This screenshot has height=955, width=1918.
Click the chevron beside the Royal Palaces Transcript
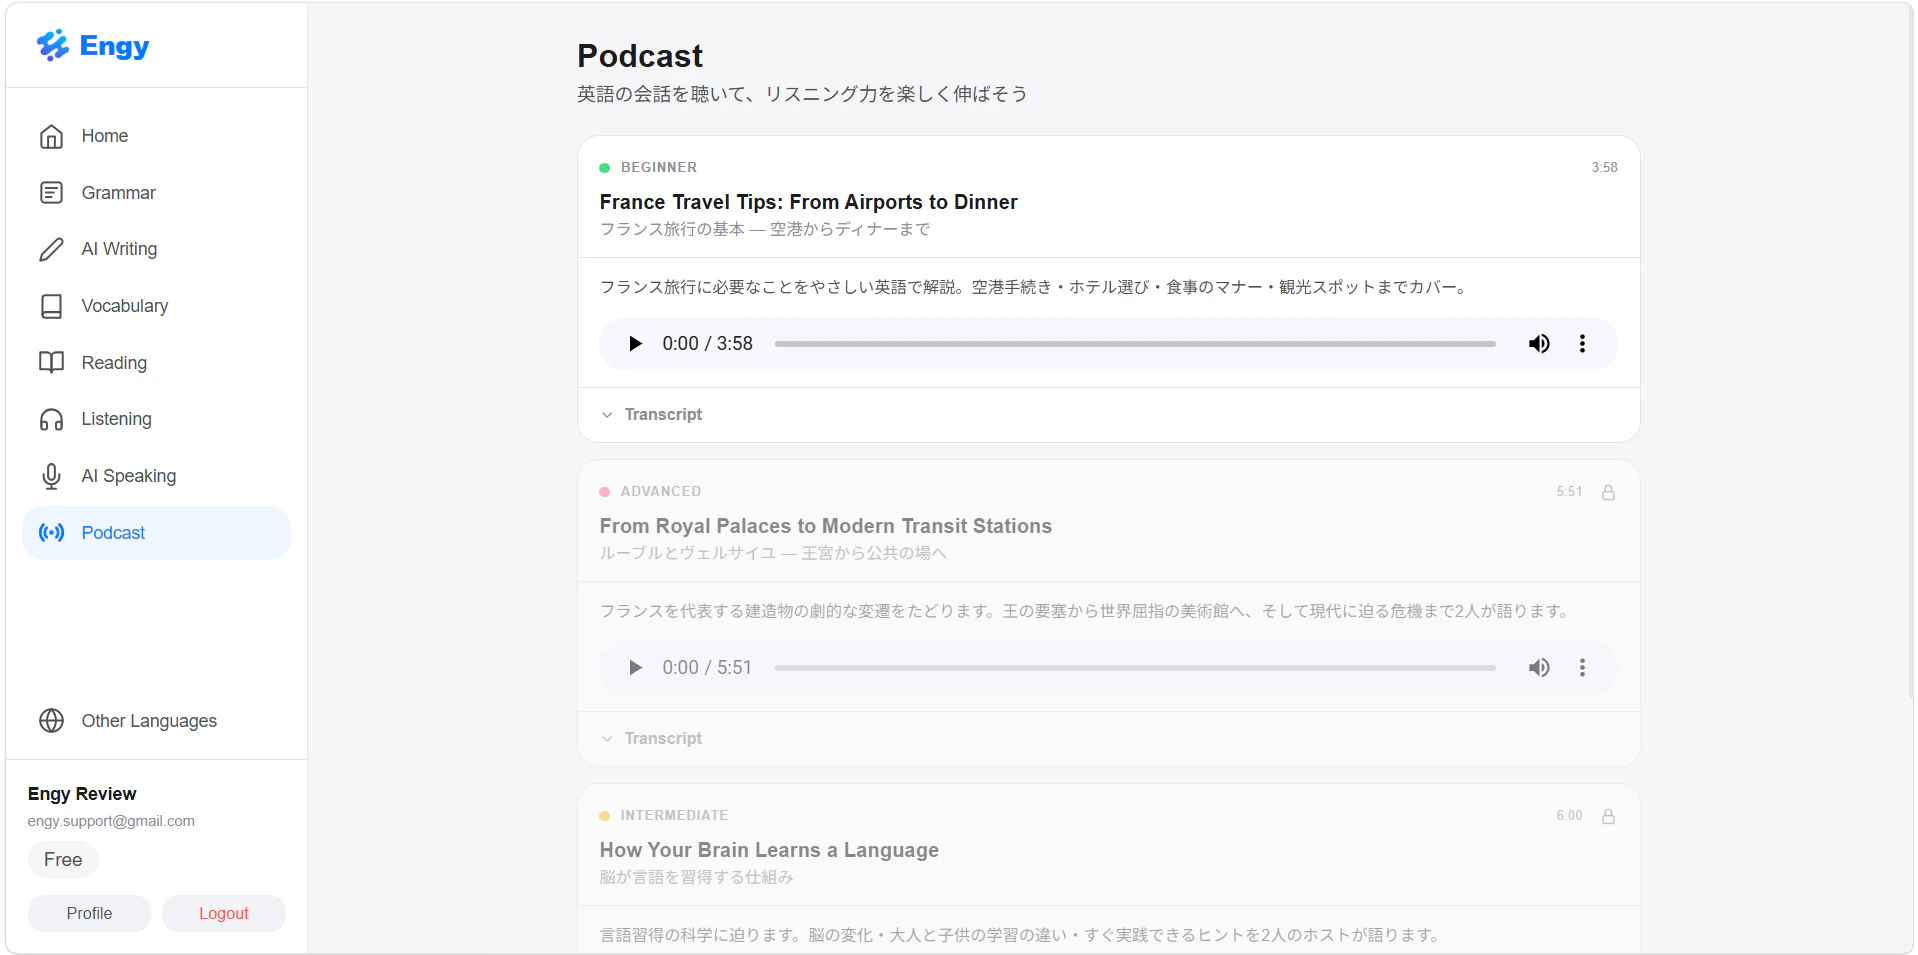point(607,739)
